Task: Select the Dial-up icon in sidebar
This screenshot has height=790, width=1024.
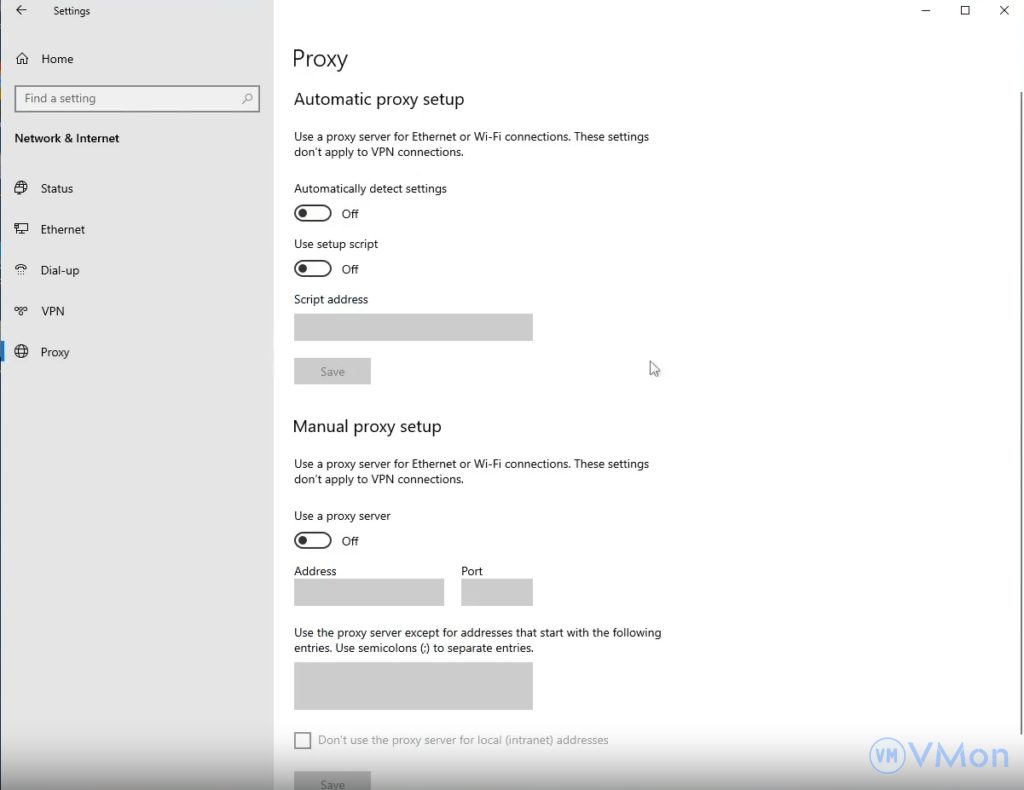Action: tap(21, 270)
